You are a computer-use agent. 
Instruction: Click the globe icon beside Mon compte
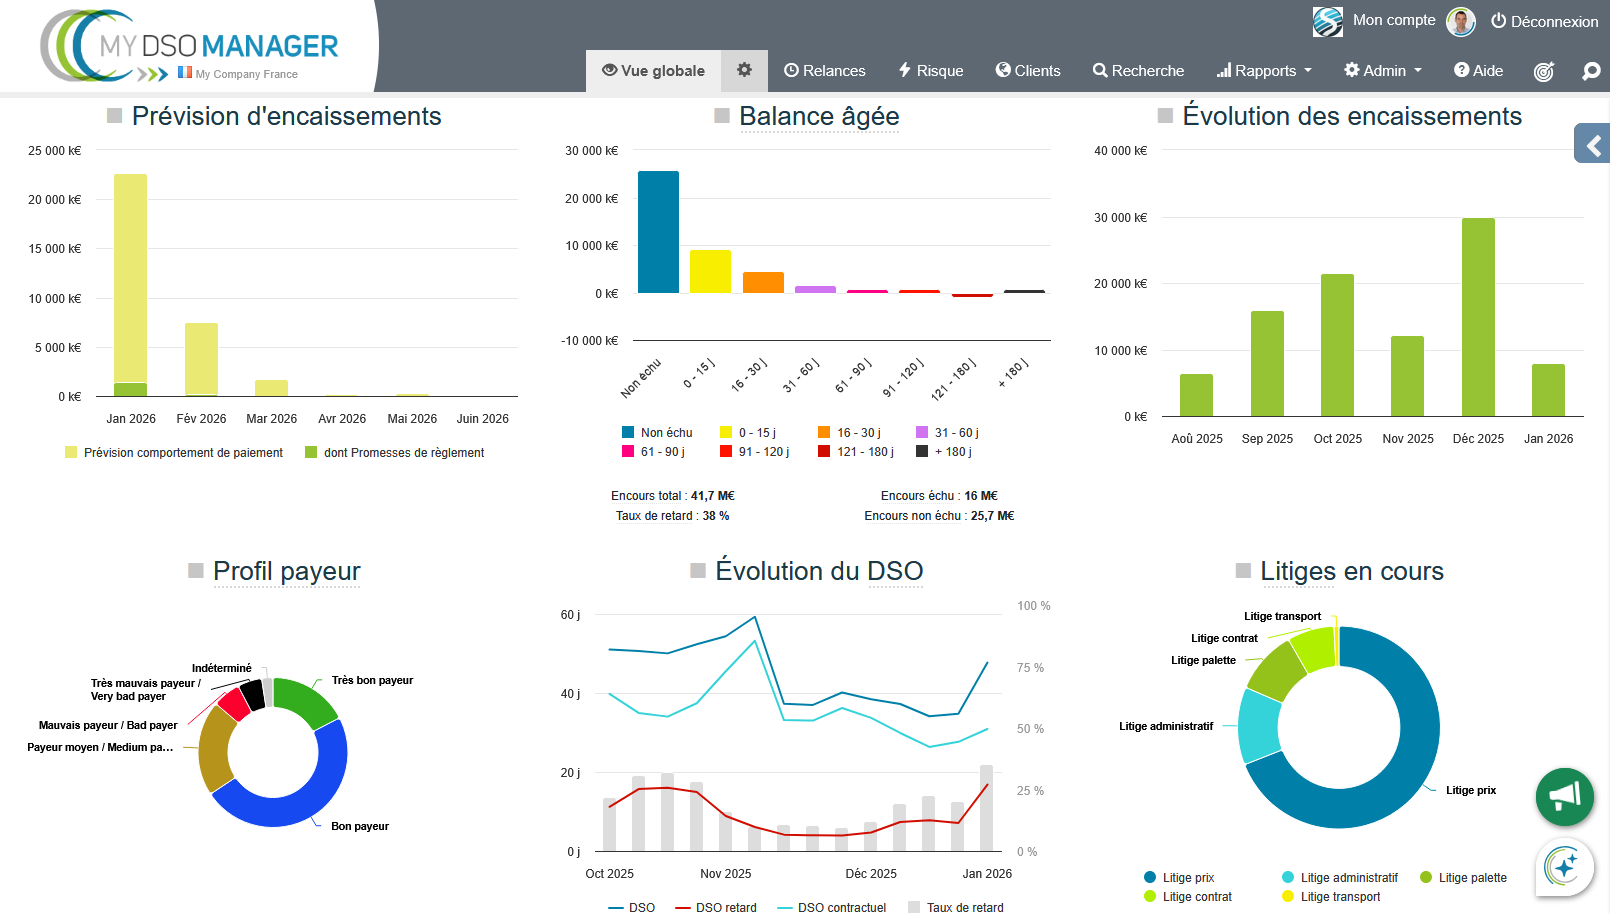coord(1328,21)
